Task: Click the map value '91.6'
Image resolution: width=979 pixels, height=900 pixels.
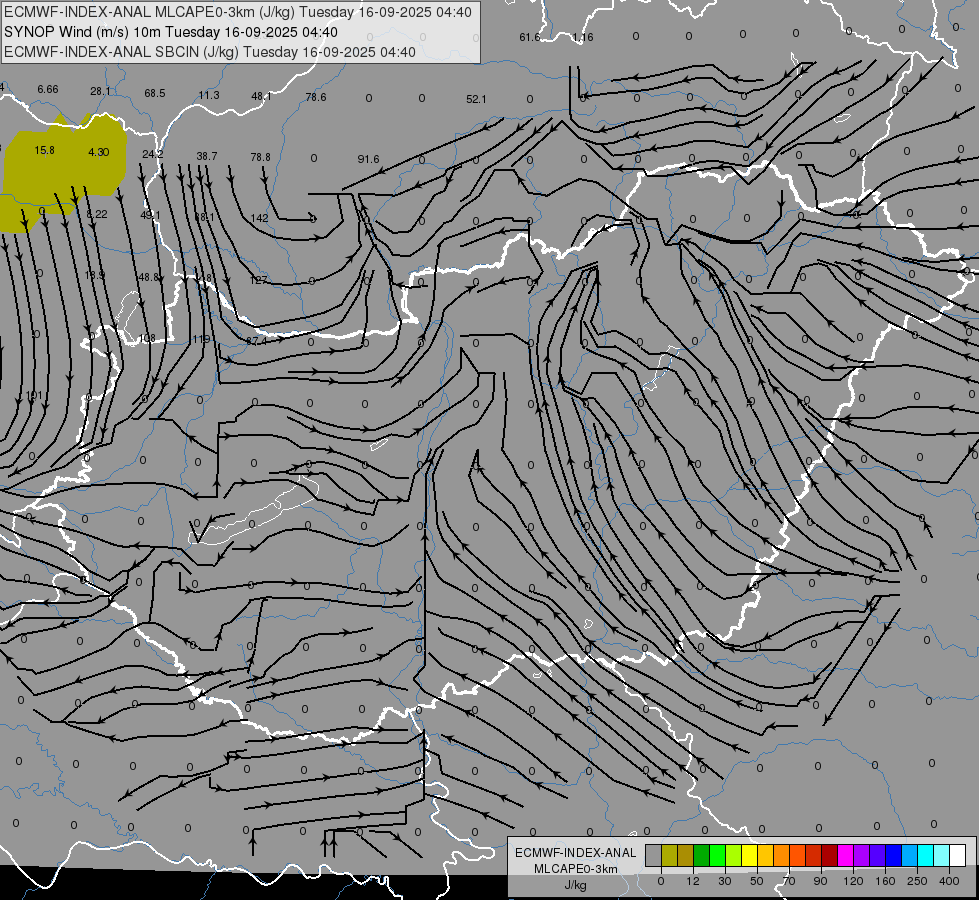Action: 368,159
